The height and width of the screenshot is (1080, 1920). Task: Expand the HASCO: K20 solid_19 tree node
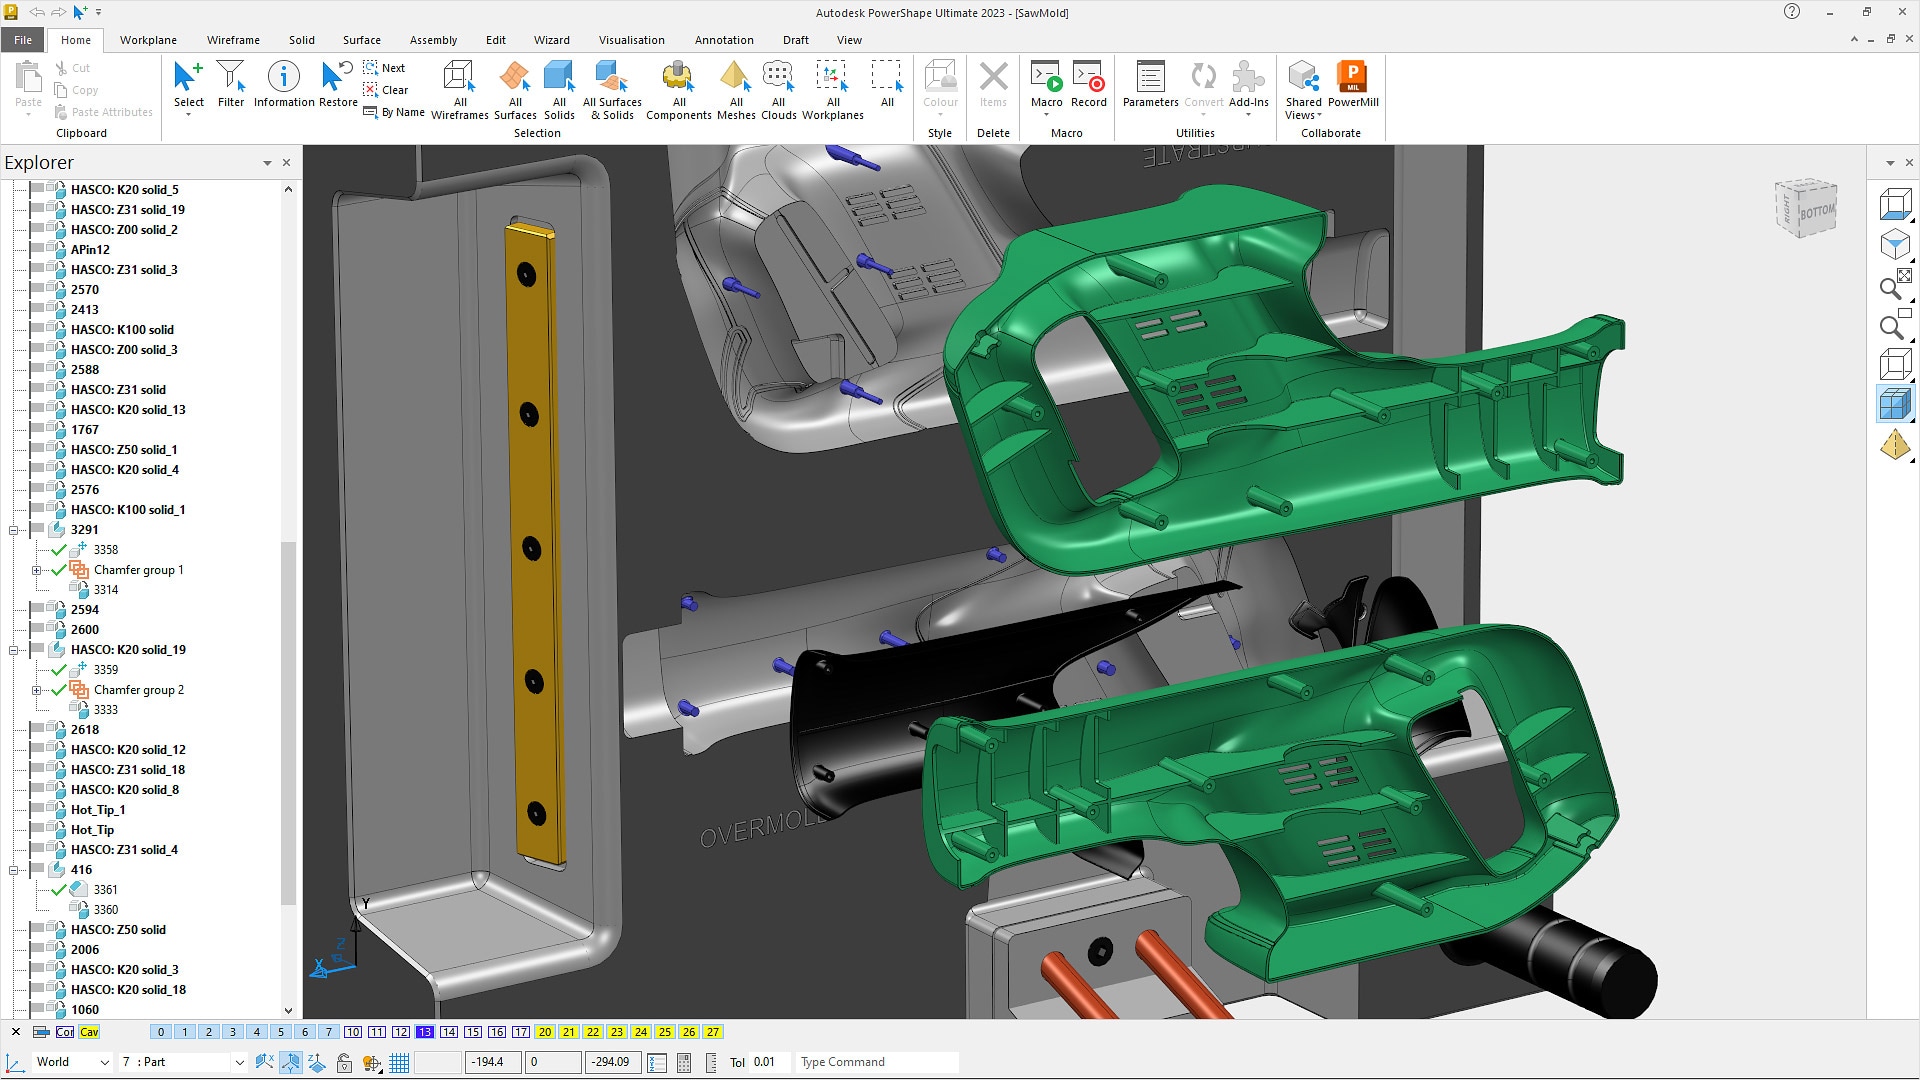click(13, 649)
